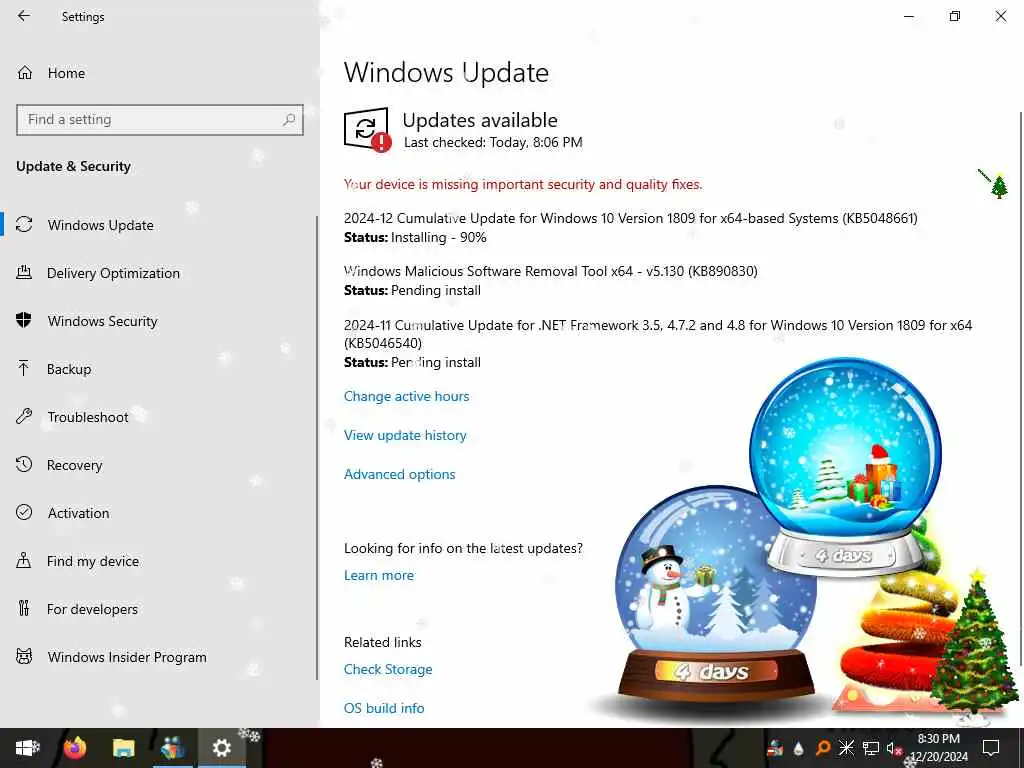Click the Windows Update sync arrows icon in sidebar
Screen dimensions: 1024x768
pos(24,225)
